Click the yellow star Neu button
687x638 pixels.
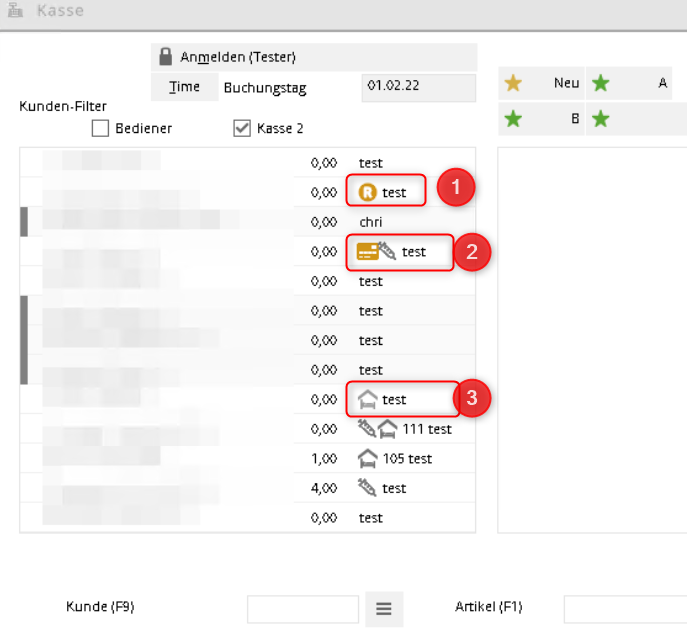(x=541, y=83)
